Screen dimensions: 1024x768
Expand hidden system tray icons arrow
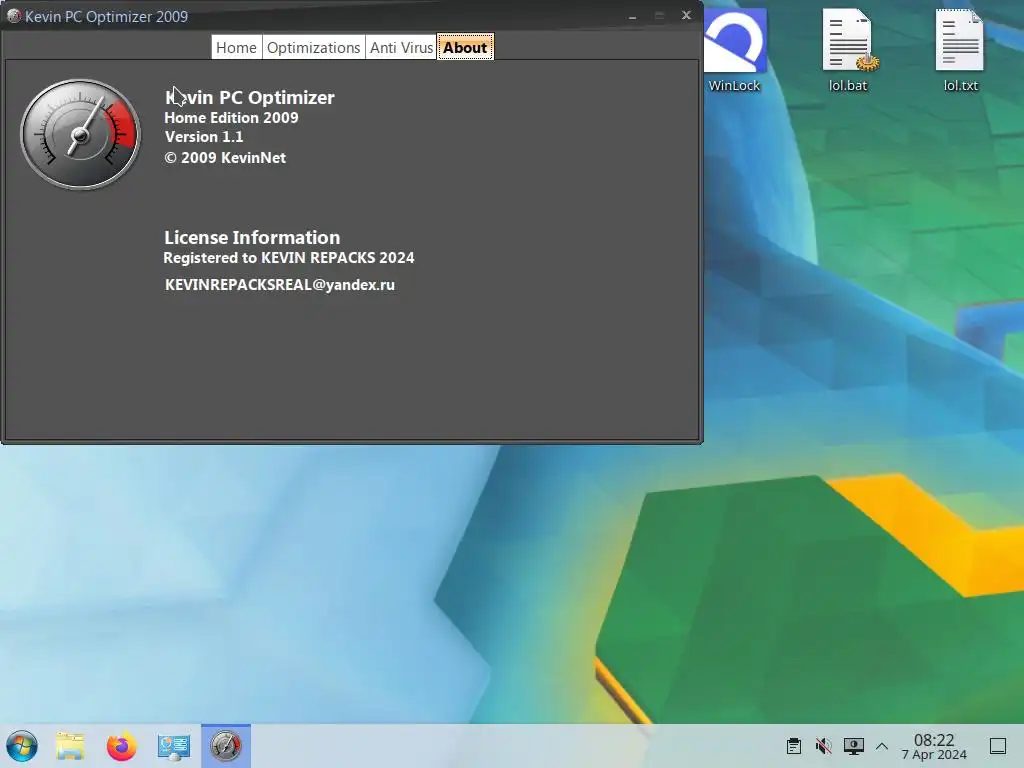tap(882, 746)
